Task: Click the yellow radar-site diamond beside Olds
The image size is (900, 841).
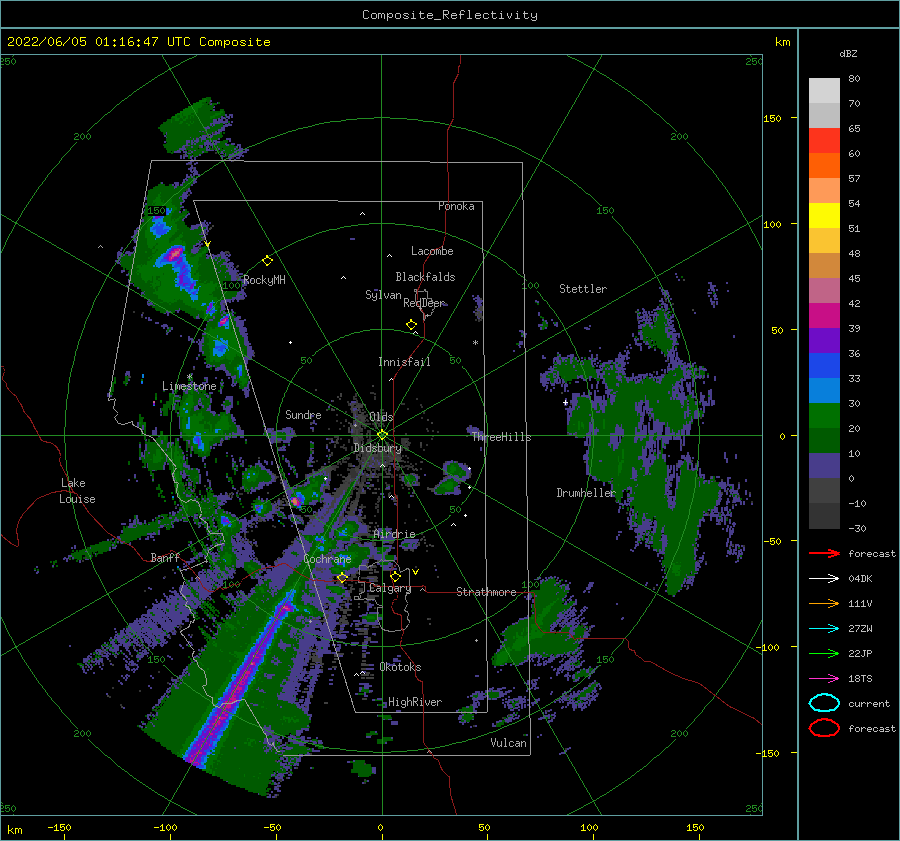Action: coord(382,435)
